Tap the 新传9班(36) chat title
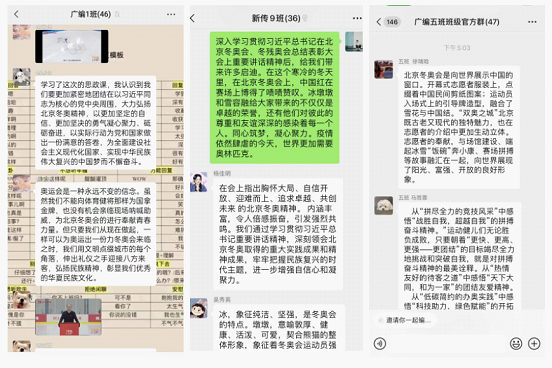The height and width of the screenshot is (368, 552). coord(276,18)
